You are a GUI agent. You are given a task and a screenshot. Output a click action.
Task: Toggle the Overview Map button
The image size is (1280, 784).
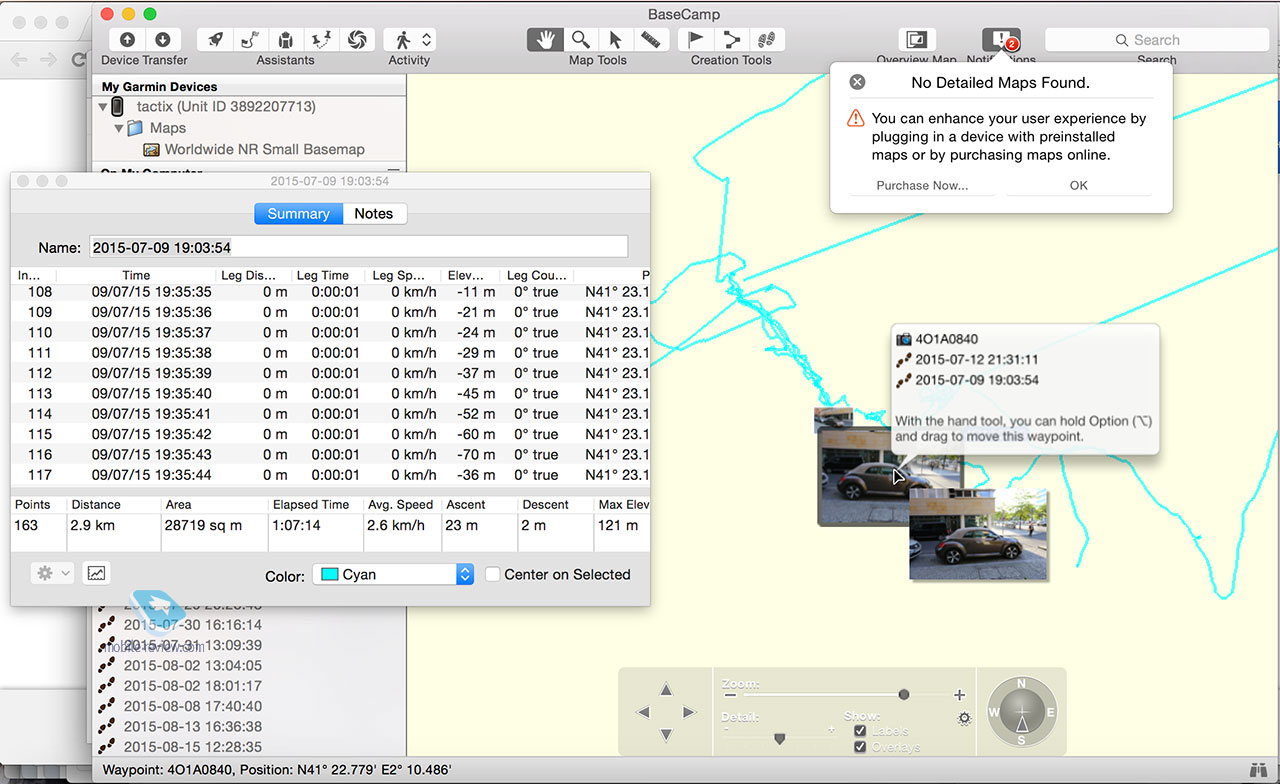coord(916,40)
